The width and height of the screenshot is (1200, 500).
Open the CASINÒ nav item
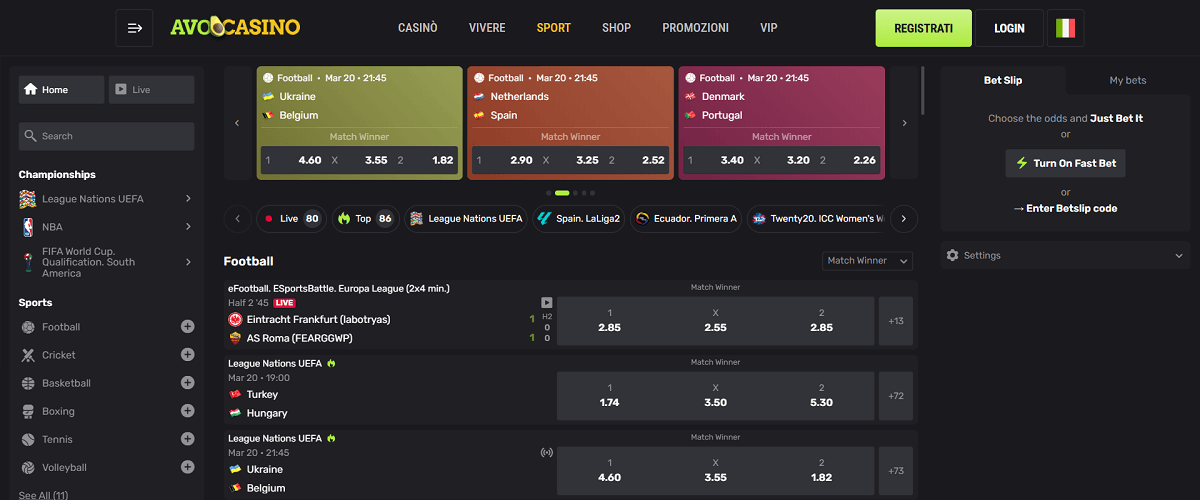click(x=418, y=28)
